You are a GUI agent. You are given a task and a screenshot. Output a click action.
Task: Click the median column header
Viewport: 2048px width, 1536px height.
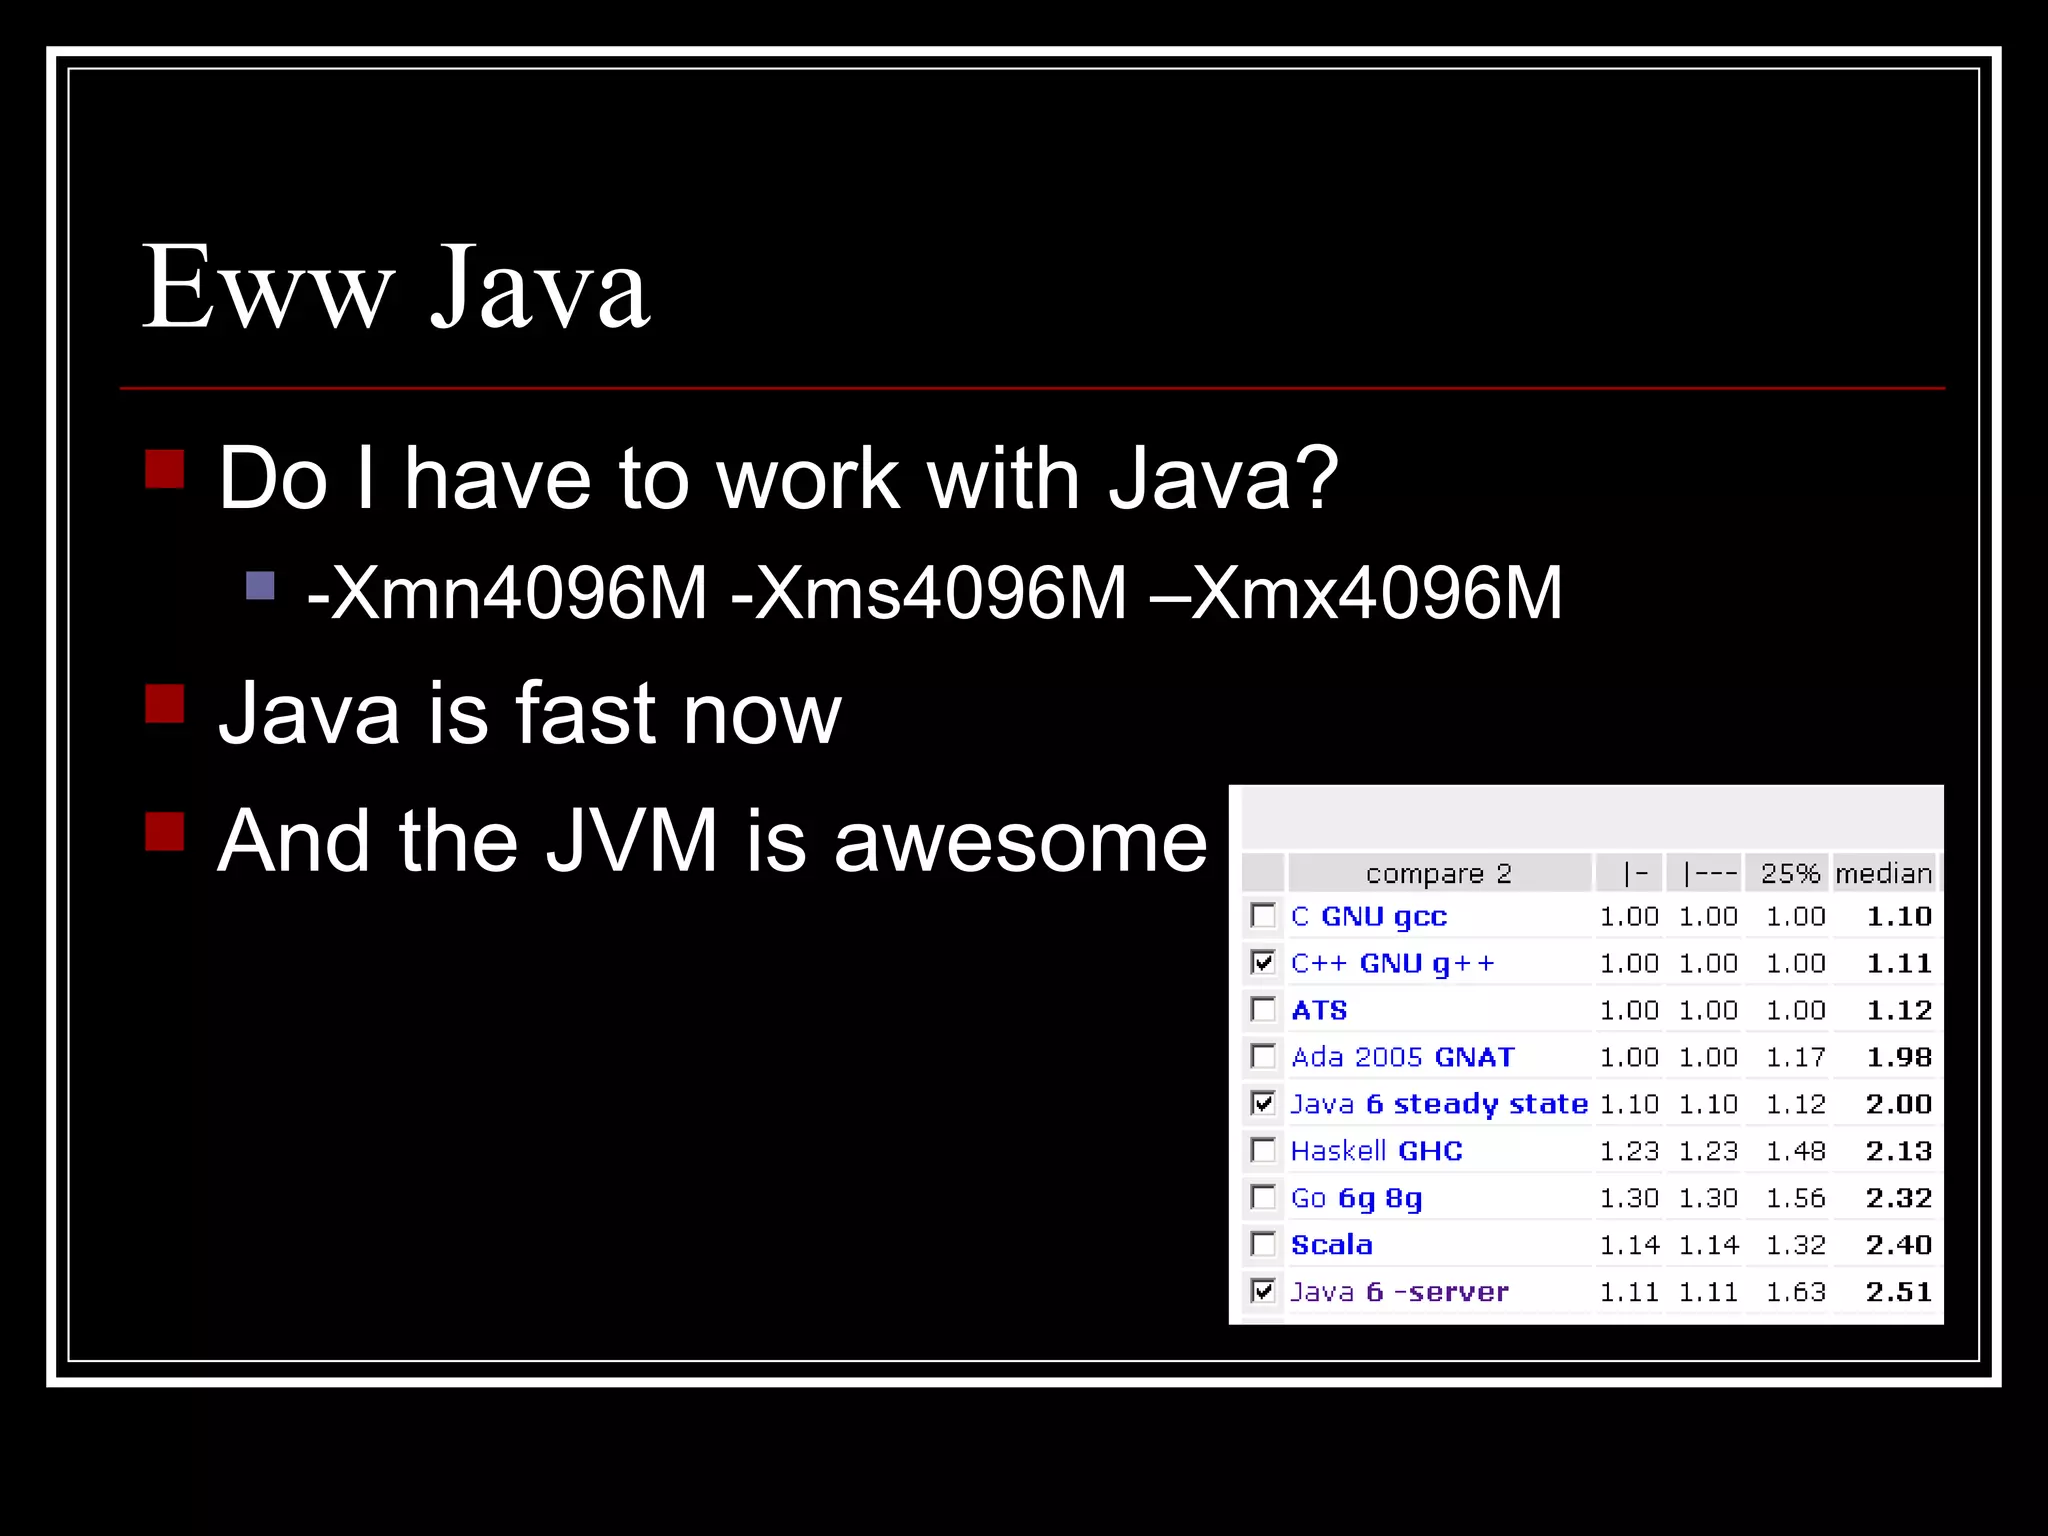(1884, 873)
